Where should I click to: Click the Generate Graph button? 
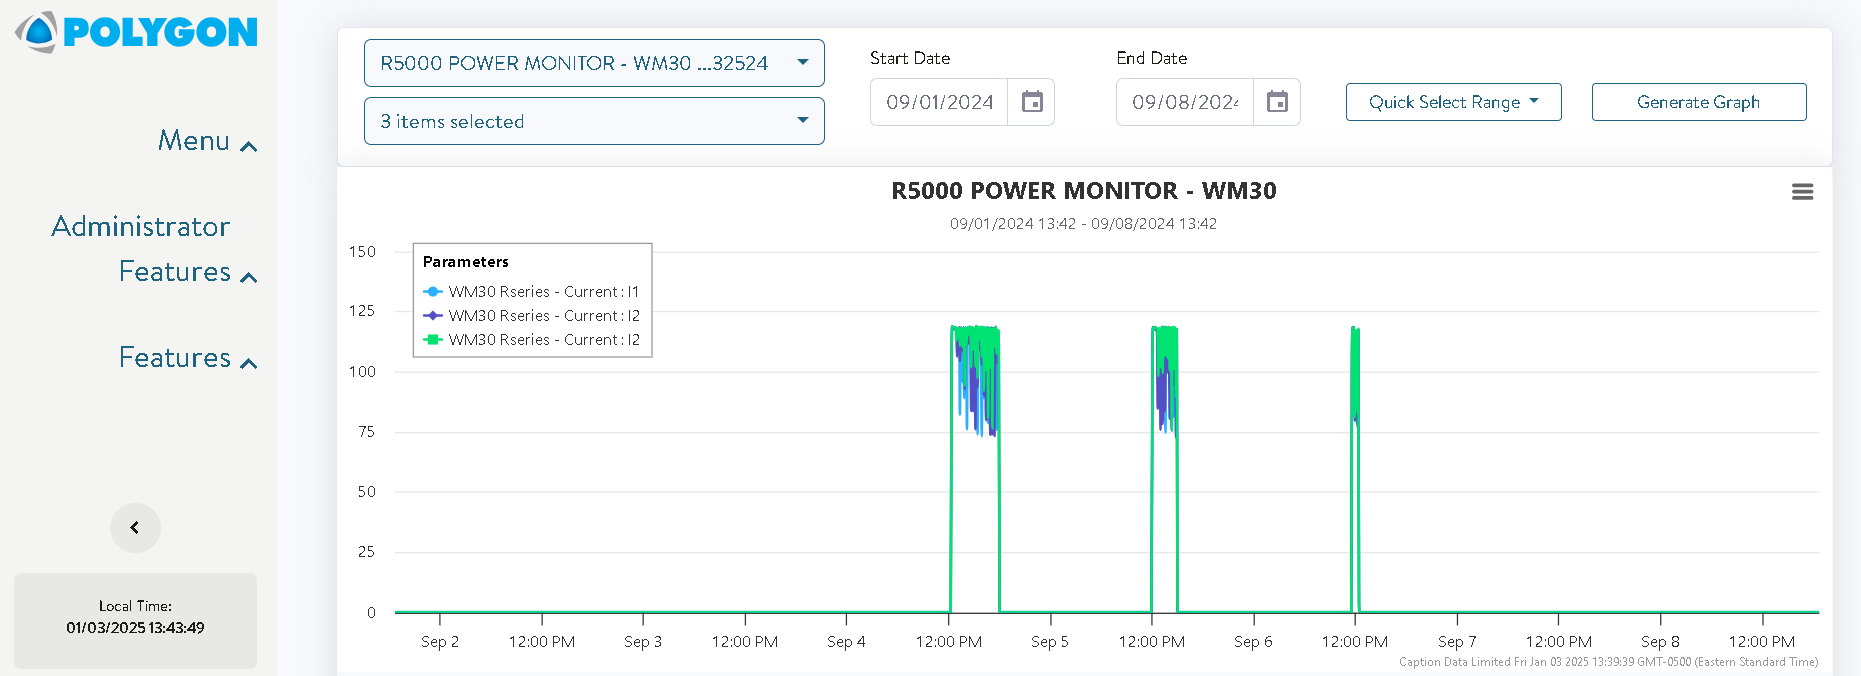1698,102
